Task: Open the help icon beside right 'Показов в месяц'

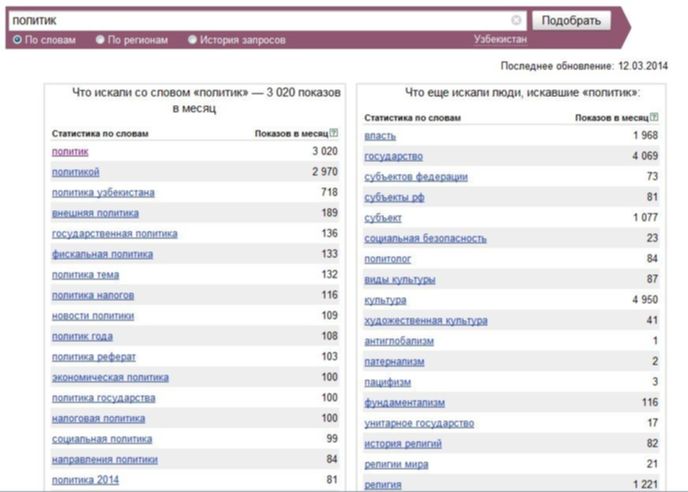Action: point(654,117)
